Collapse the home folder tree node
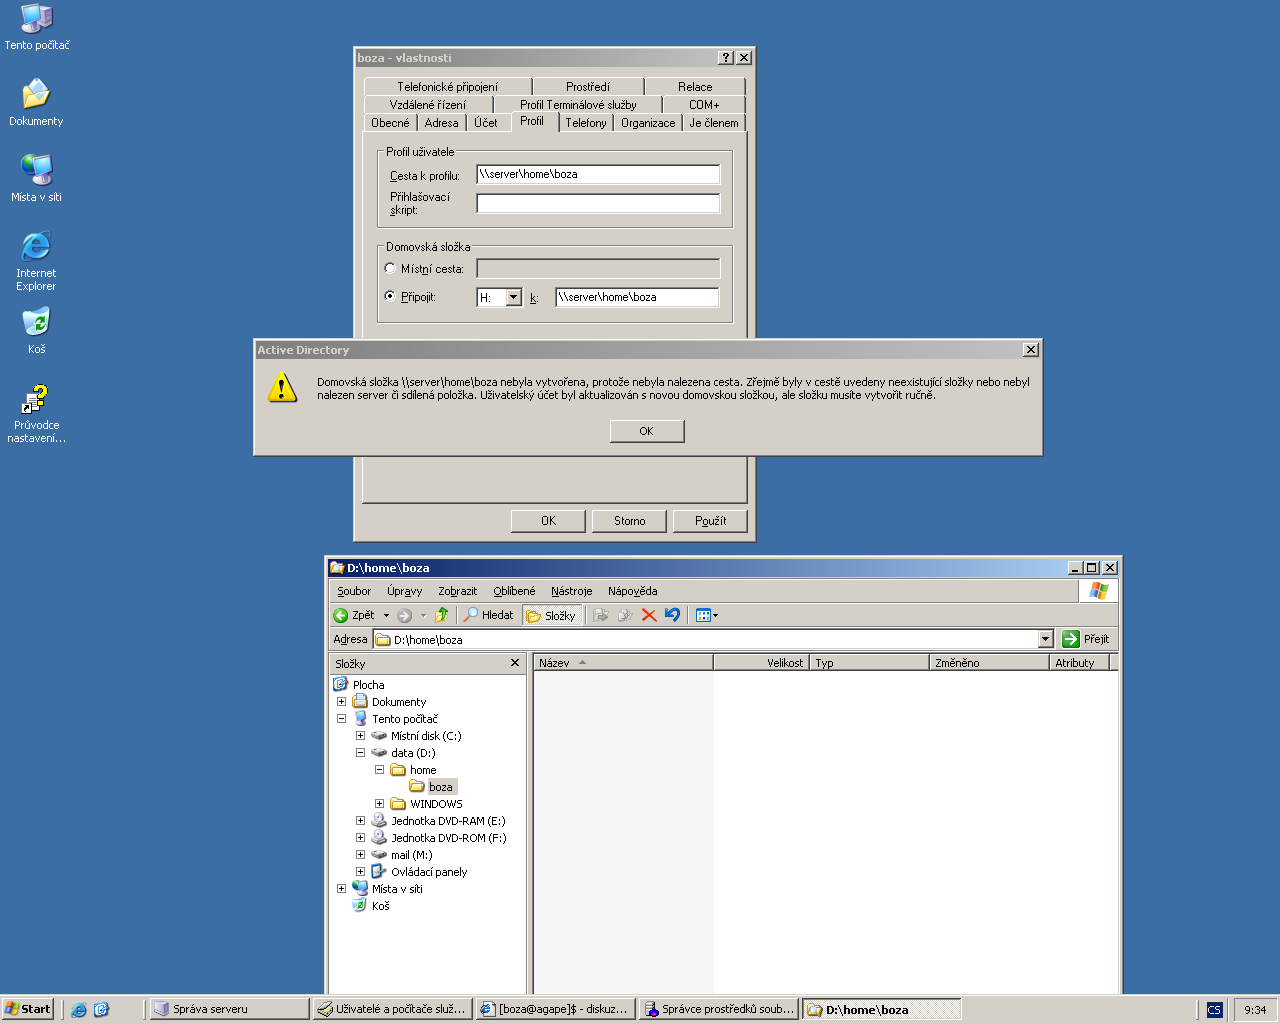 379,770
